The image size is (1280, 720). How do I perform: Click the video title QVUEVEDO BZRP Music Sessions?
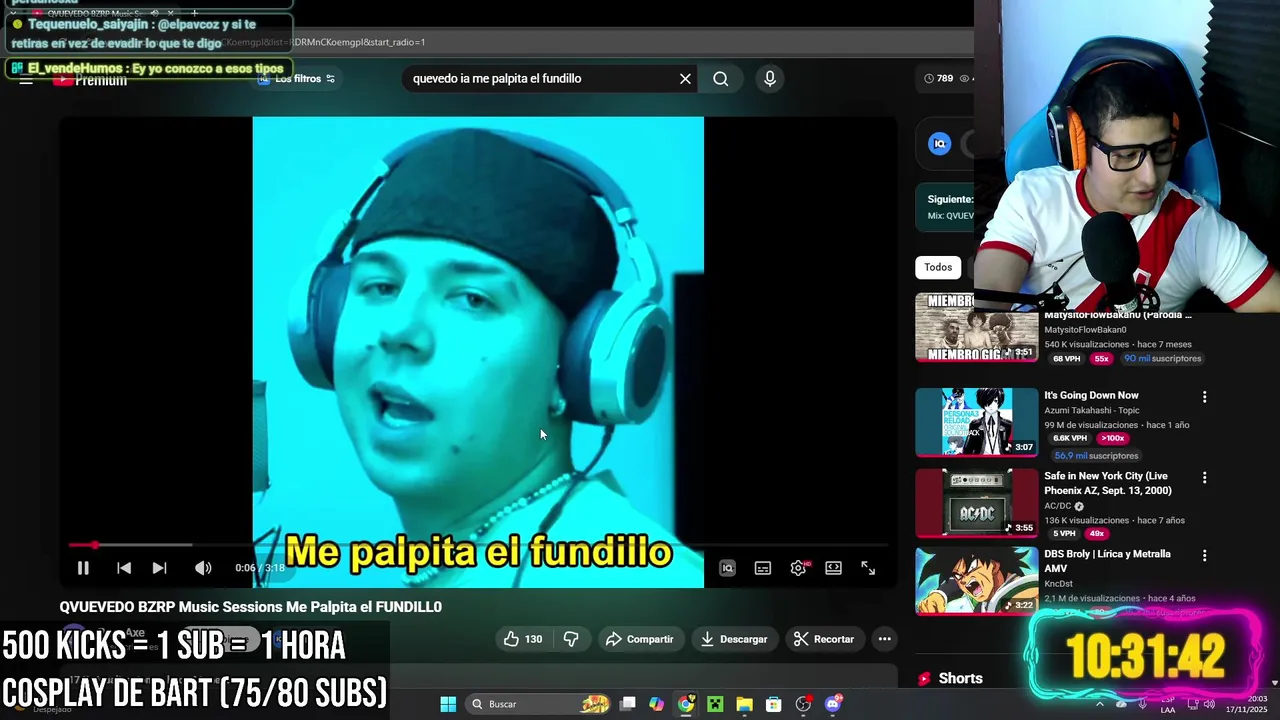coord(250,607)
